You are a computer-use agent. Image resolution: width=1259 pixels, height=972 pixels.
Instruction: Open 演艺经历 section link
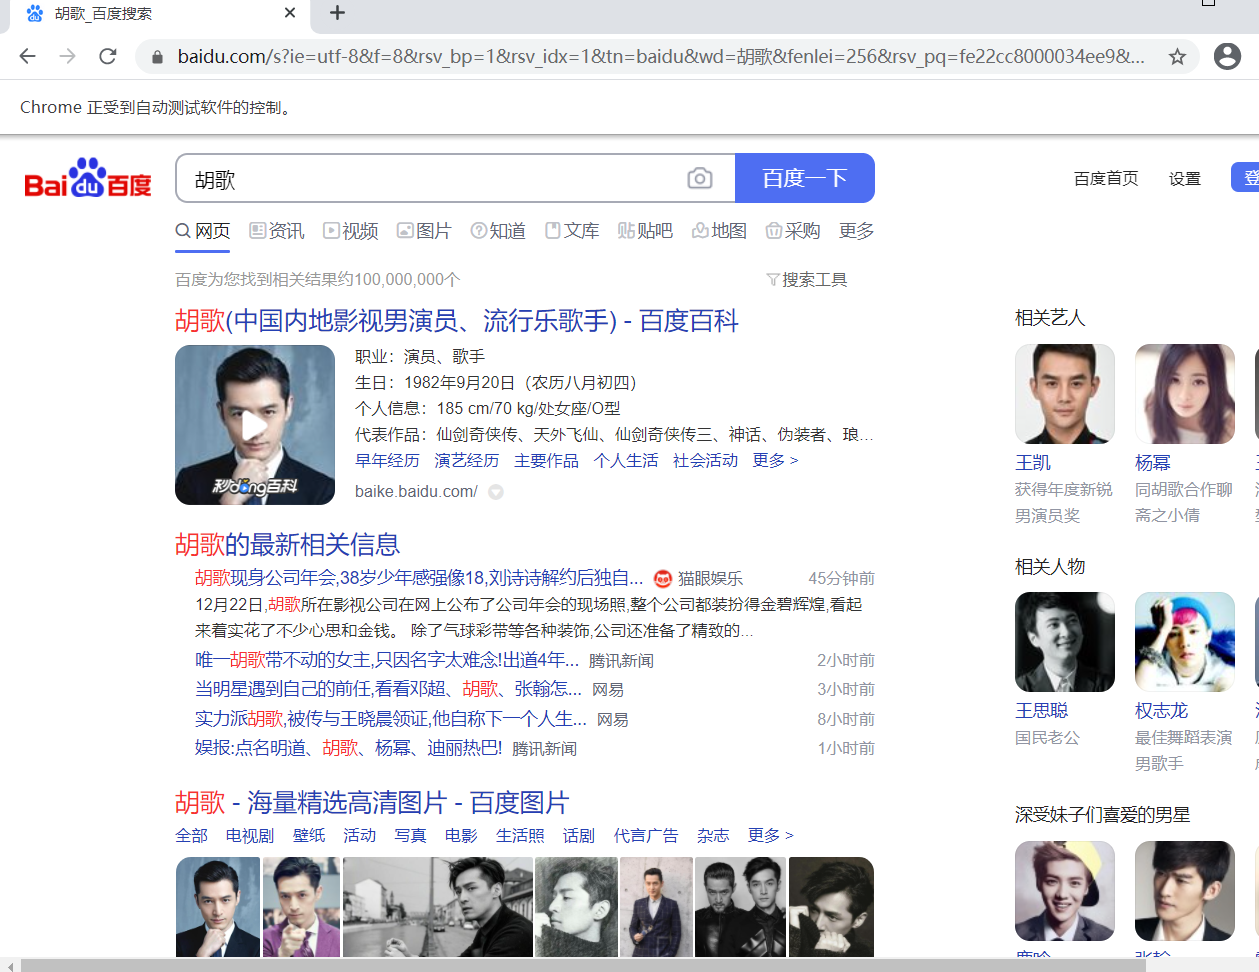467,461
